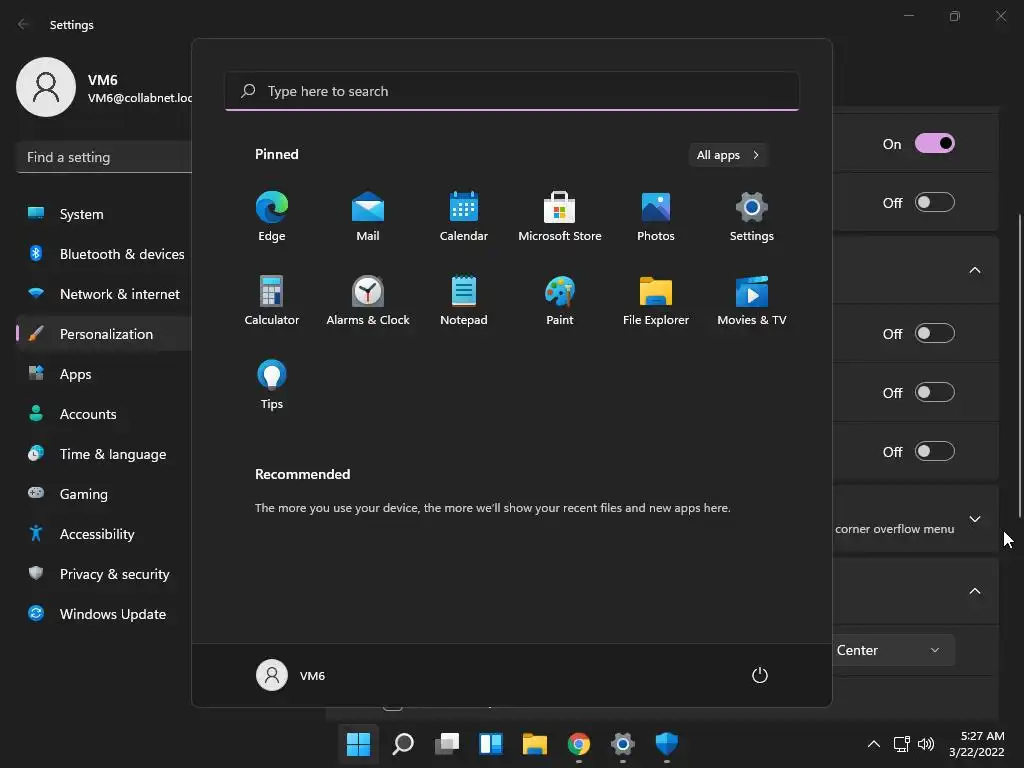Click the Settings window vertical scrollbar
This screenshot has height=768, width=1024.
(x=1019, y=366)
